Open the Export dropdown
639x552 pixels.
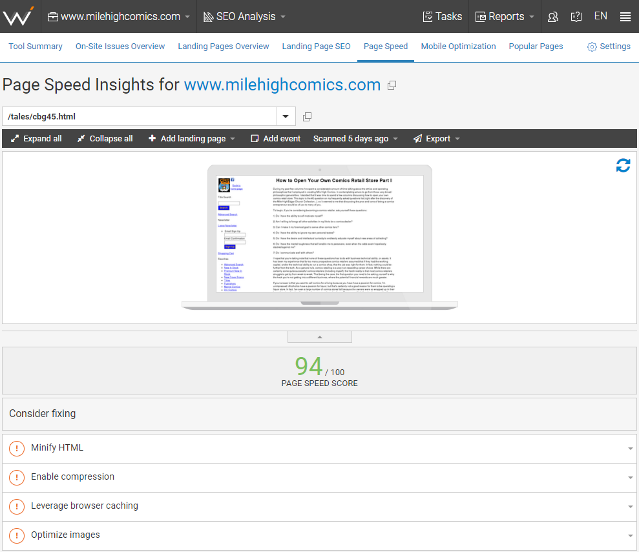tap(436, 139)
